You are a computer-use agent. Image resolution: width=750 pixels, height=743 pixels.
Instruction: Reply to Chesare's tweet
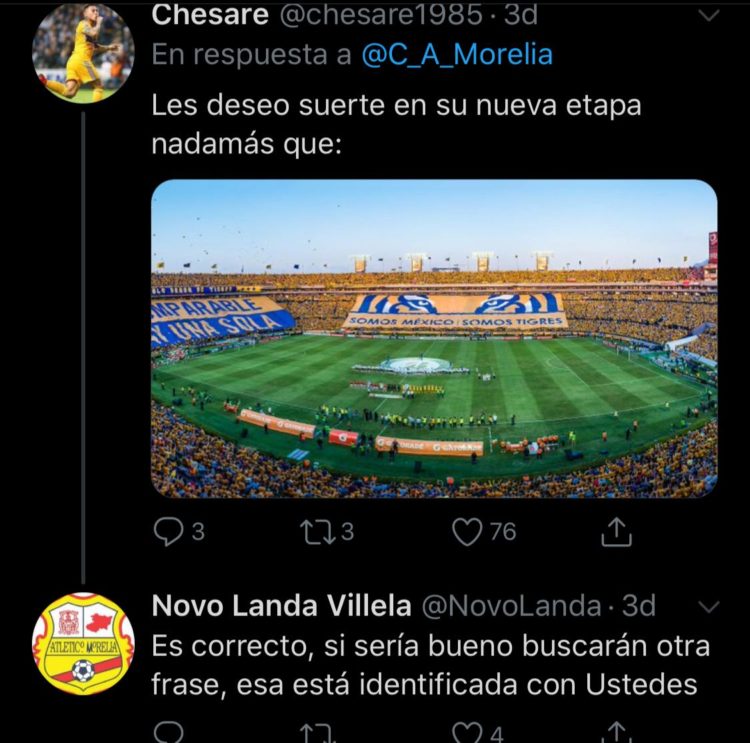(167, 532)
